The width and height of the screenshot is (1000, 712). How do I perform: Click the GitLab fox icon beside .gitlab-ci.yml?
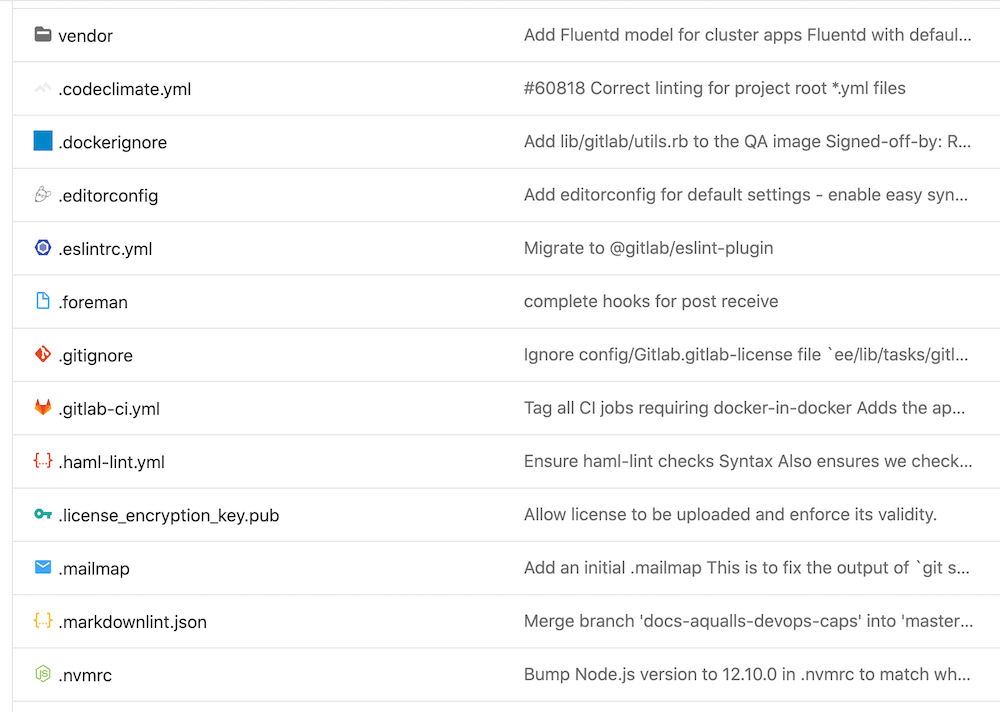[x=42, y=408]
